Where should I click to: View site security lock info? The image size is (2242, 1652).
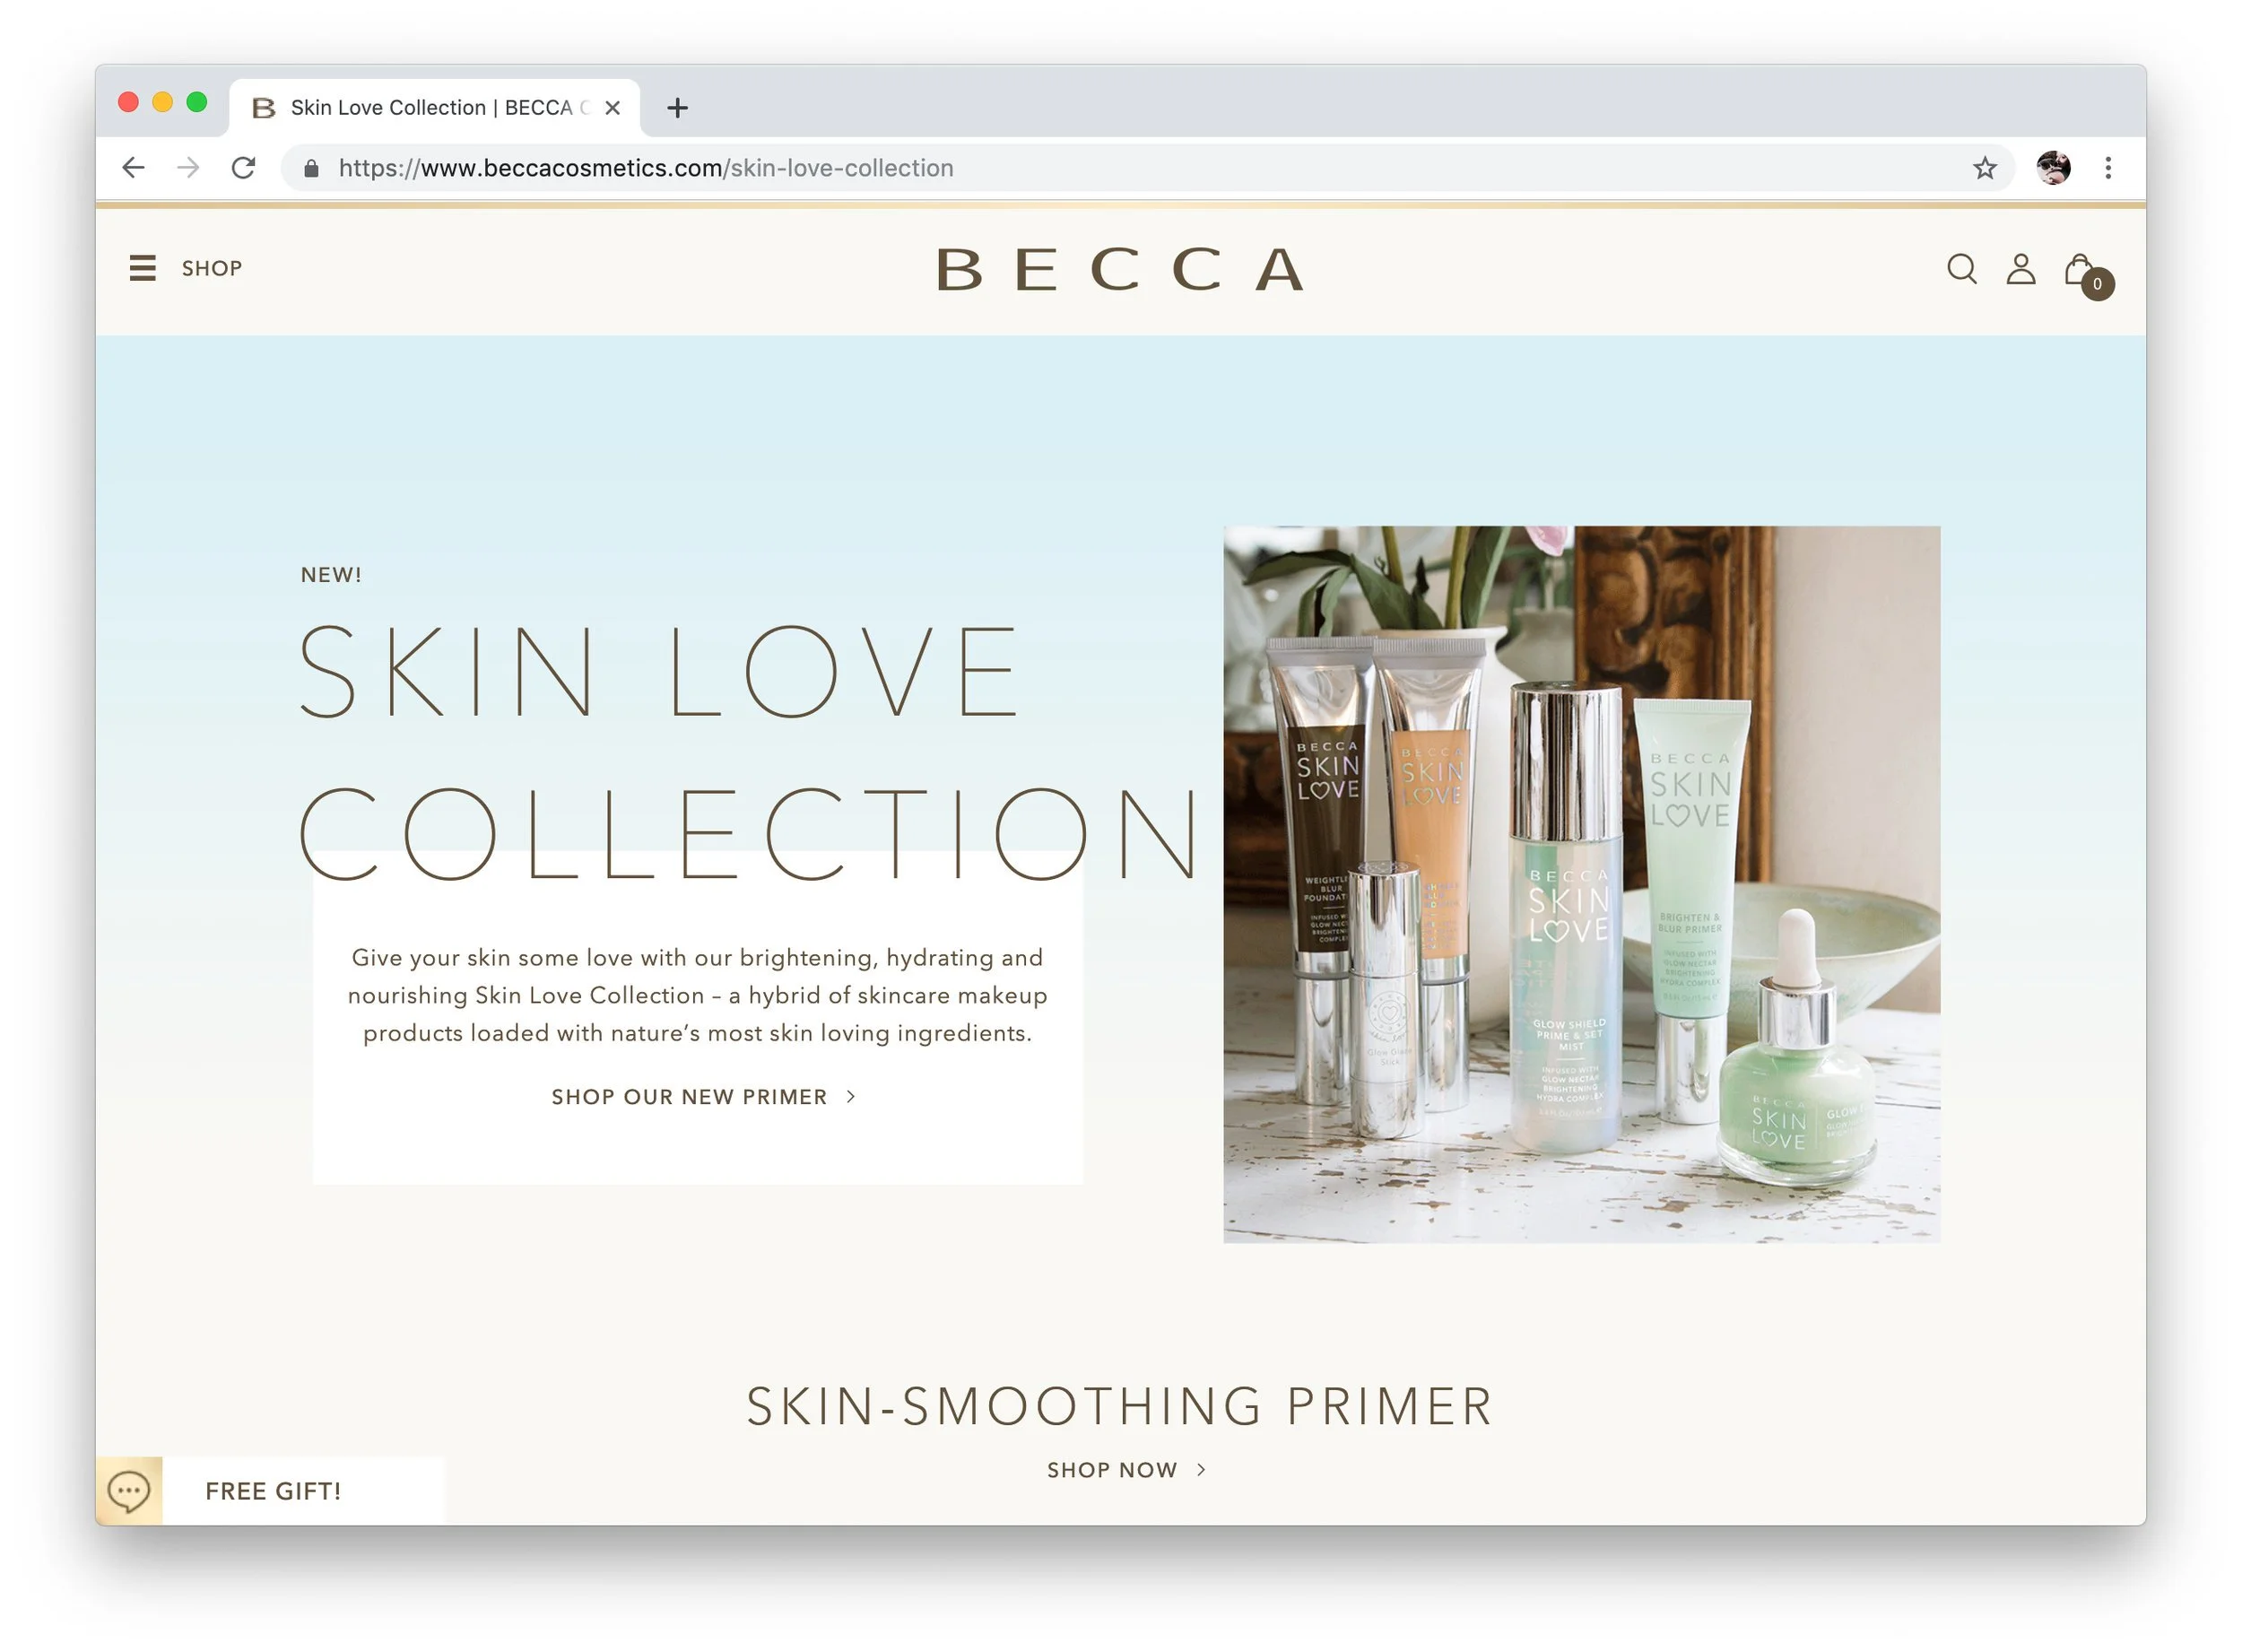click(x=311, y=168)
